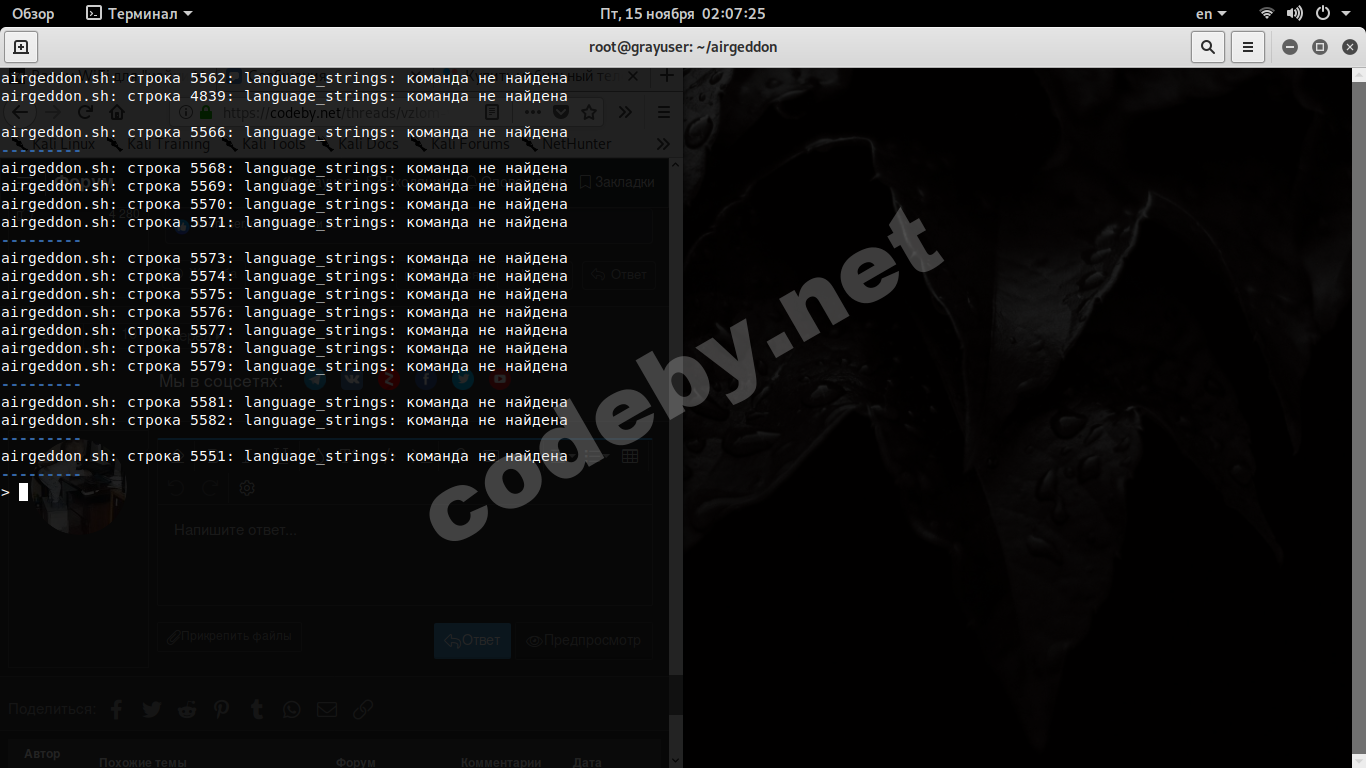Open the volume indicator in top bar
Screen dimensions: 1366x768
click(1295, 14)
